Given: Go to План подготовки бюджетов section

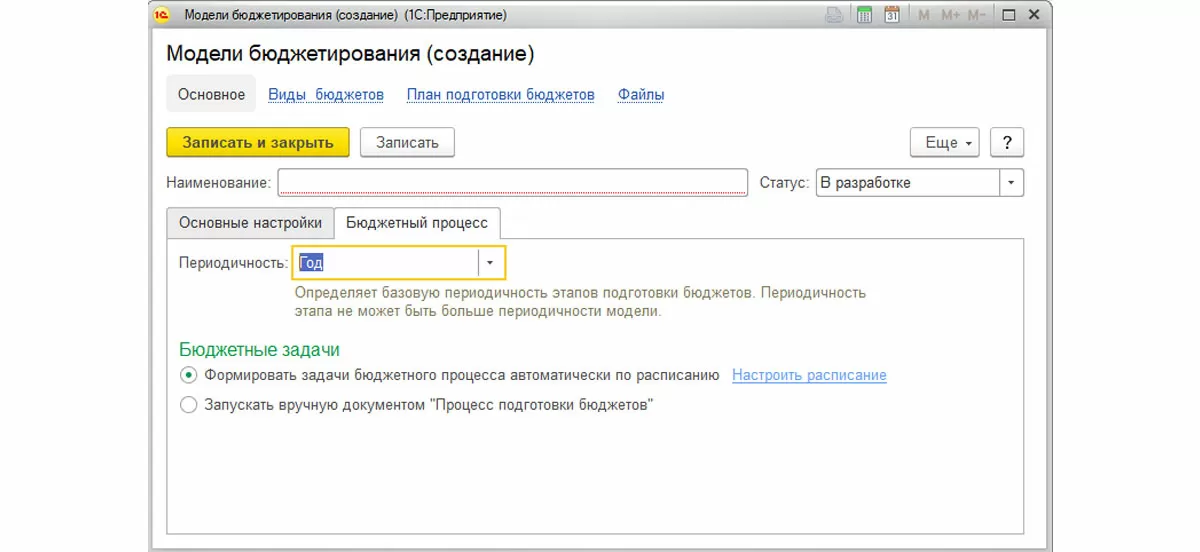Looking at the screenshot, I should 500,95.
